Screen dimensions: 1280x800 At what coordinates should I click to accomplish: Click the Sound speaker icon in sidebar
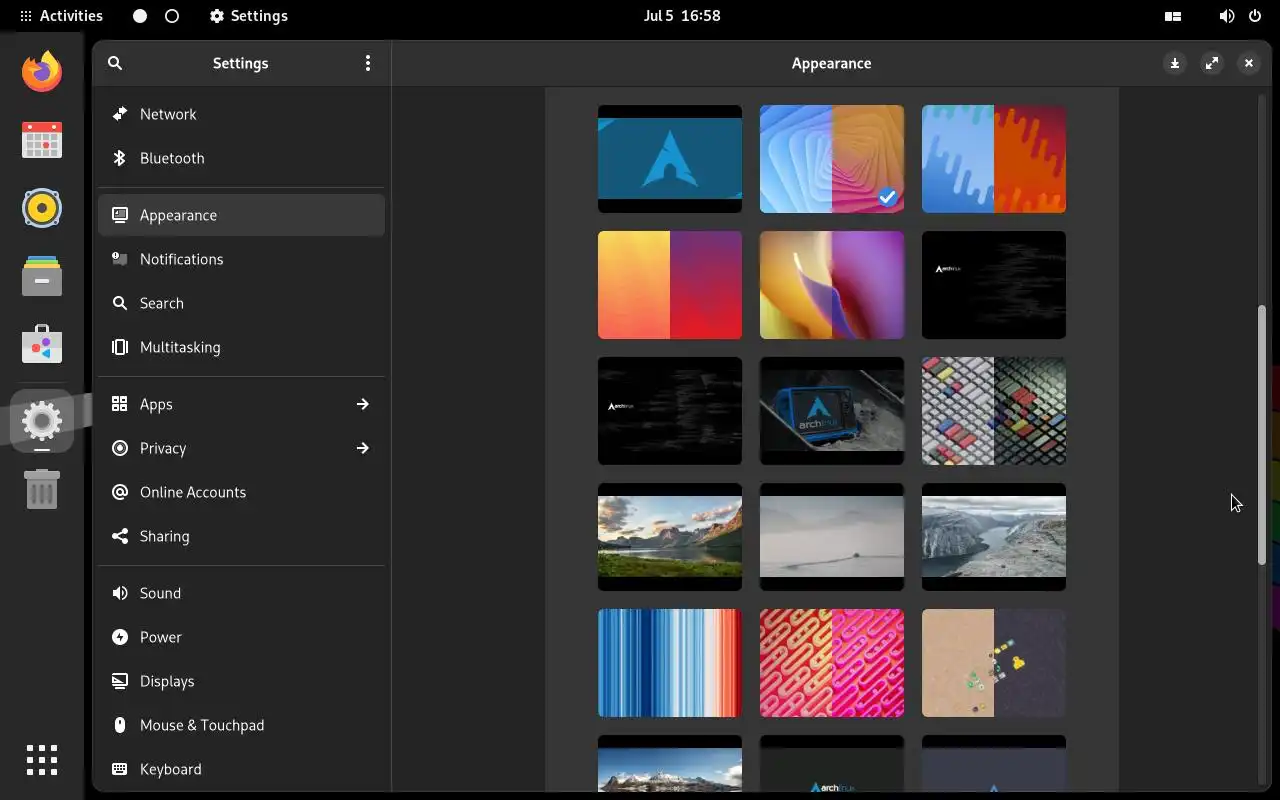[x=120, y=593]
